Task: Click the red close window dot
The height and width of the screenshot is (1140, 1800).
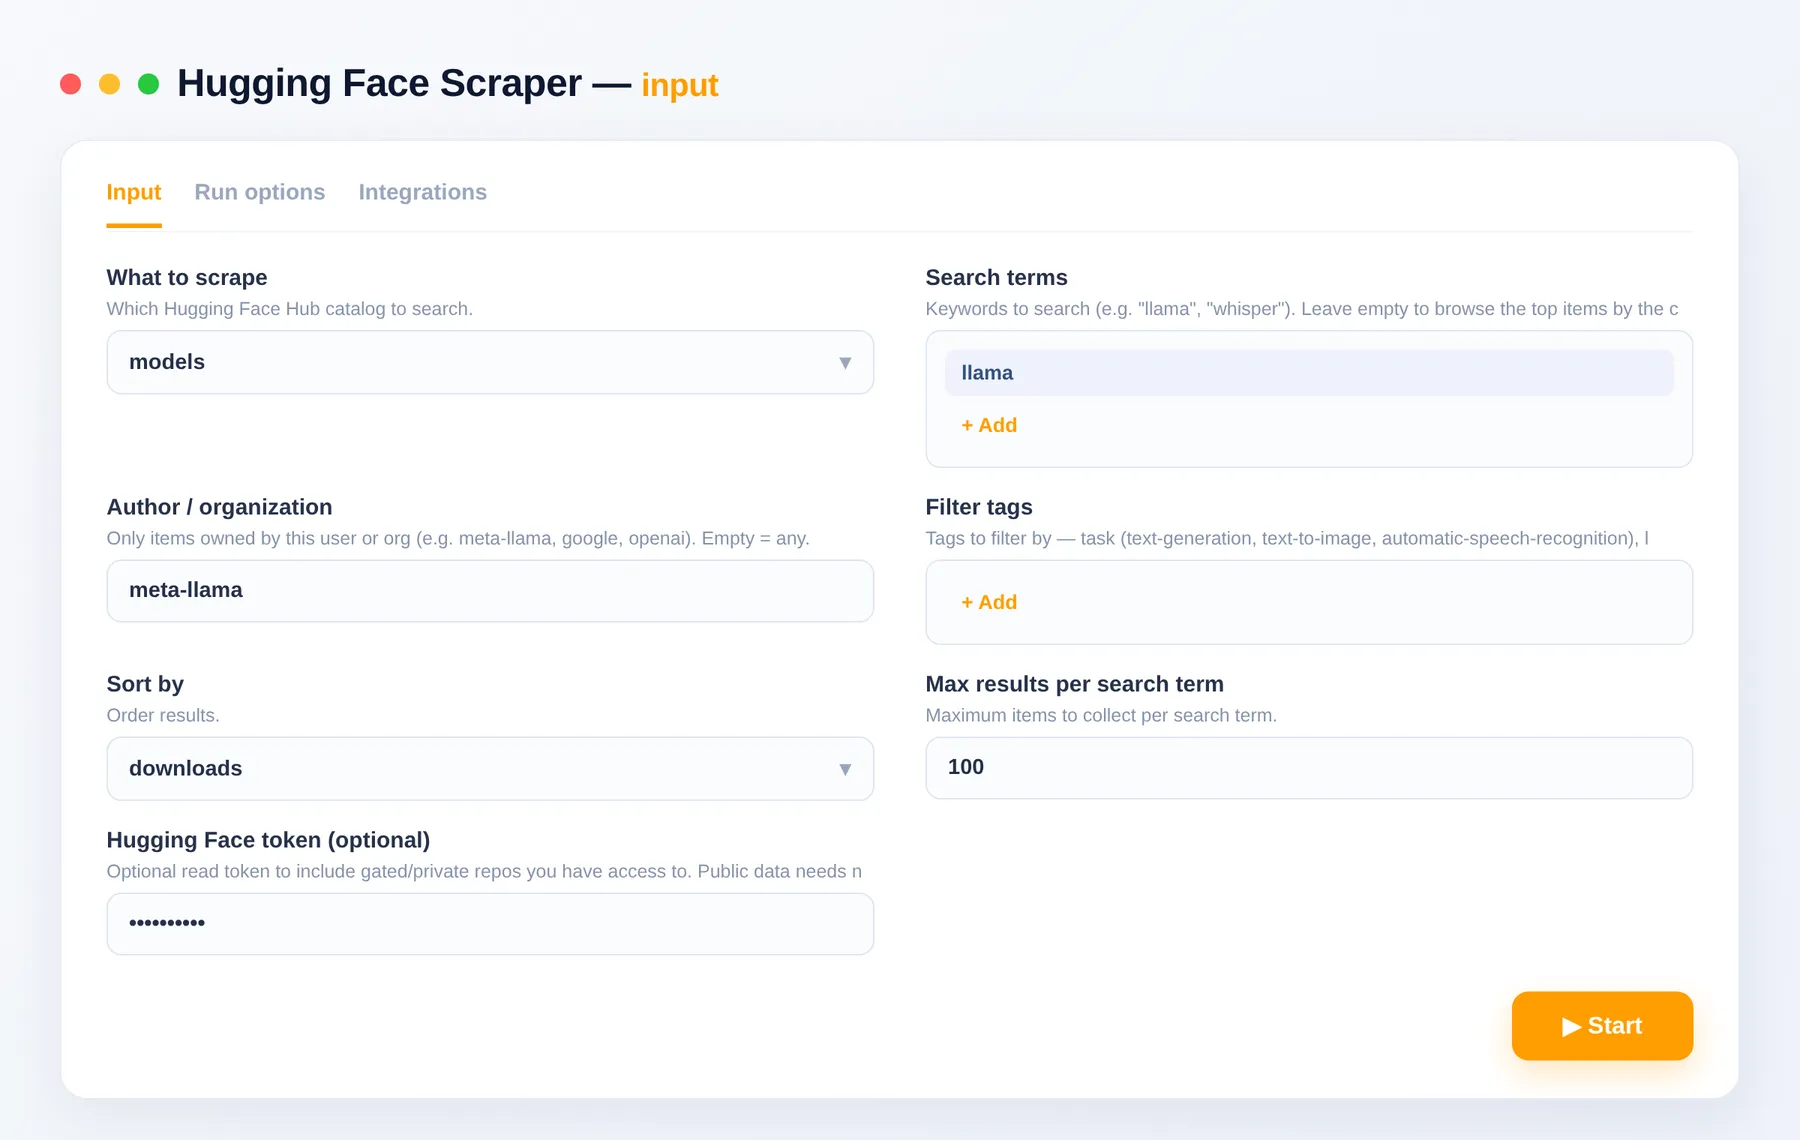Action: pyautogui.click(x=70, y=84)
